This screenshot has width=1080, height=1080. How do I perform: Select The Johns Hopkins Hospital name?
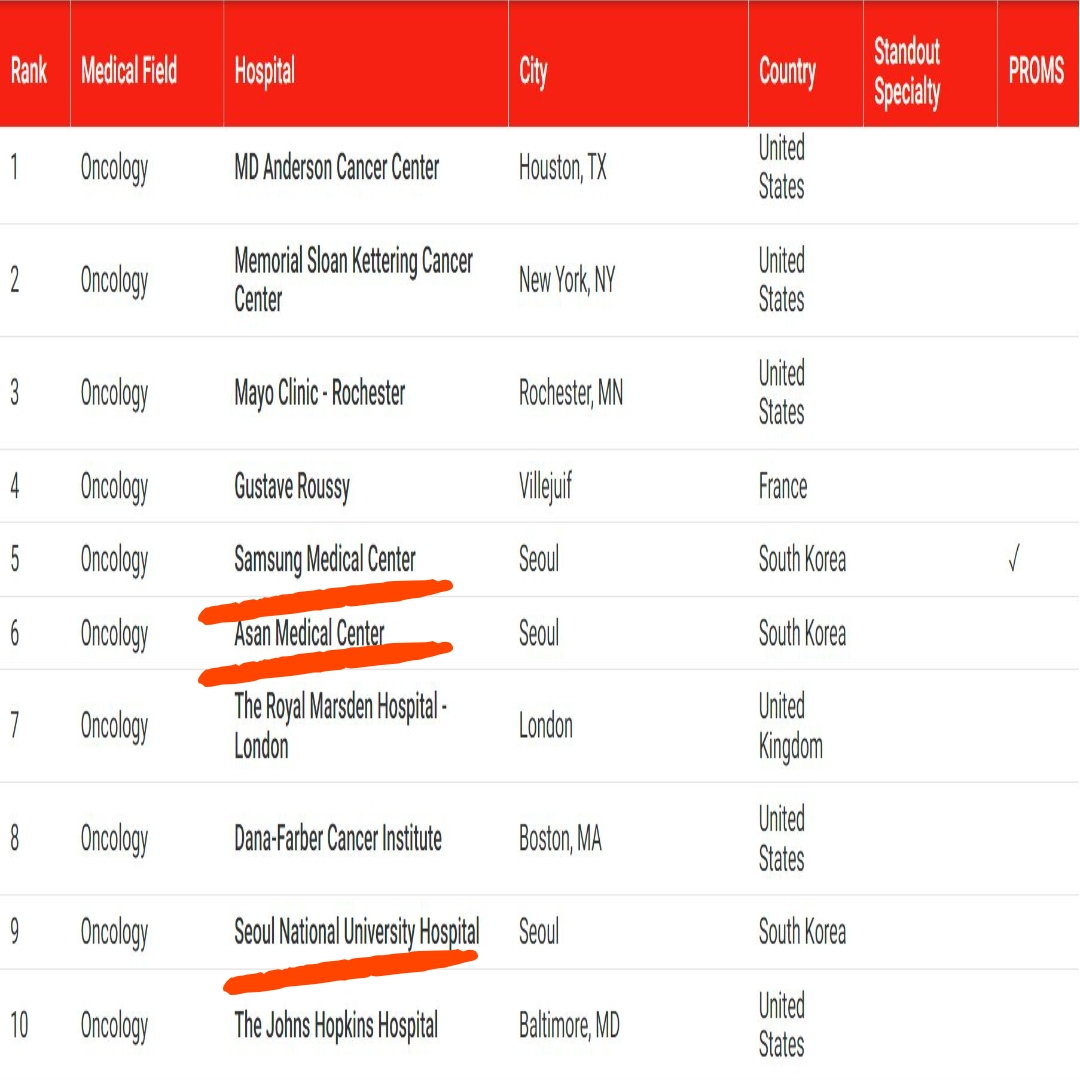click(335, 1026)
